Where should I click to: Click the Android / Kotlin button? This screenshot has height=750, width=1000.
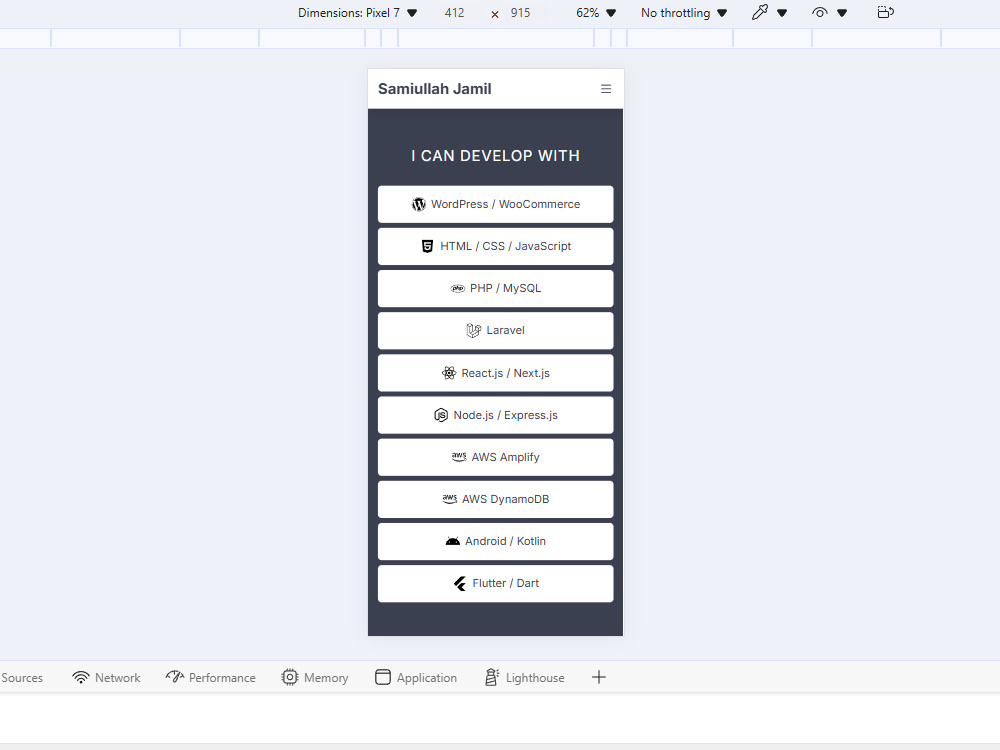(x=496, y=541)
